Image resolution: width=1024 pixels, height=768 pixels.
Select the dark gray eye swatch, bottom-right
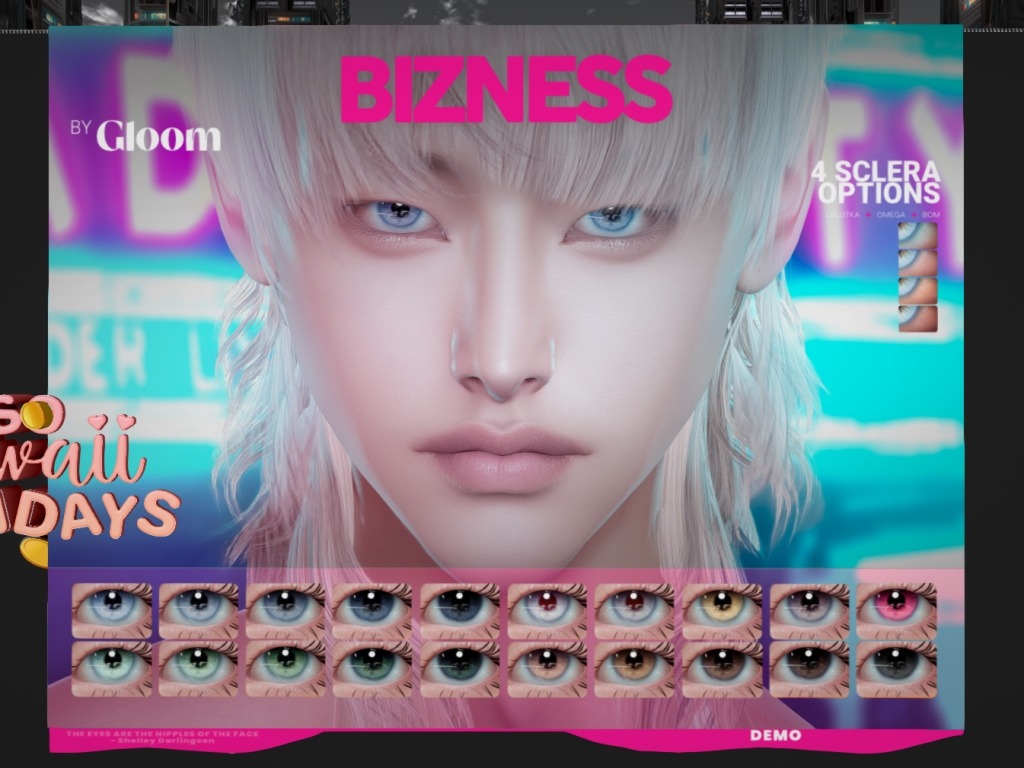(x=896, y=668)
